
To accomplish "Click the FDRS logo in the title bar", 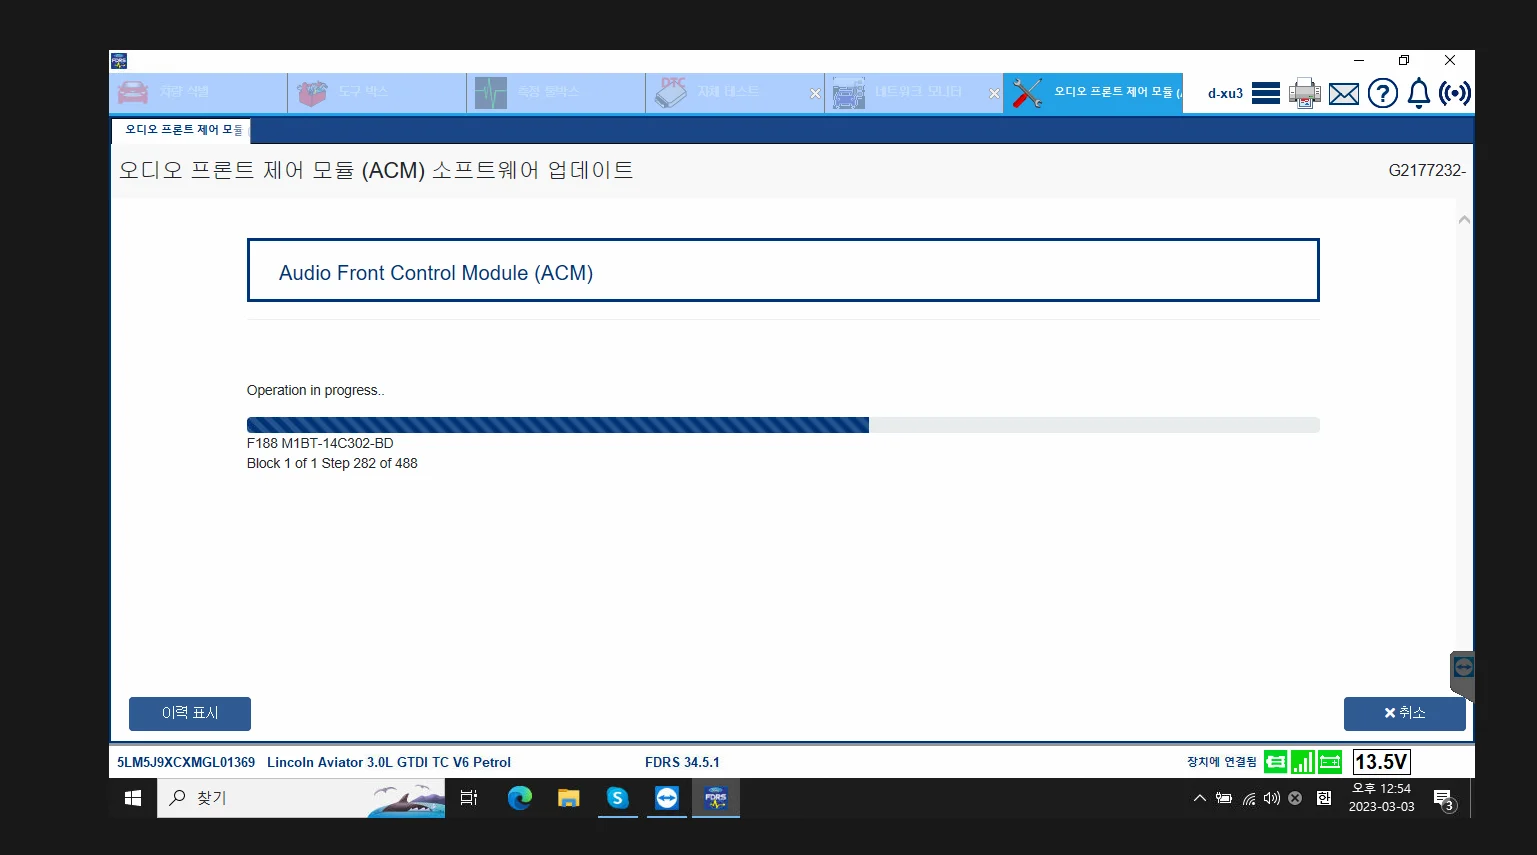I will pos(119,61).
